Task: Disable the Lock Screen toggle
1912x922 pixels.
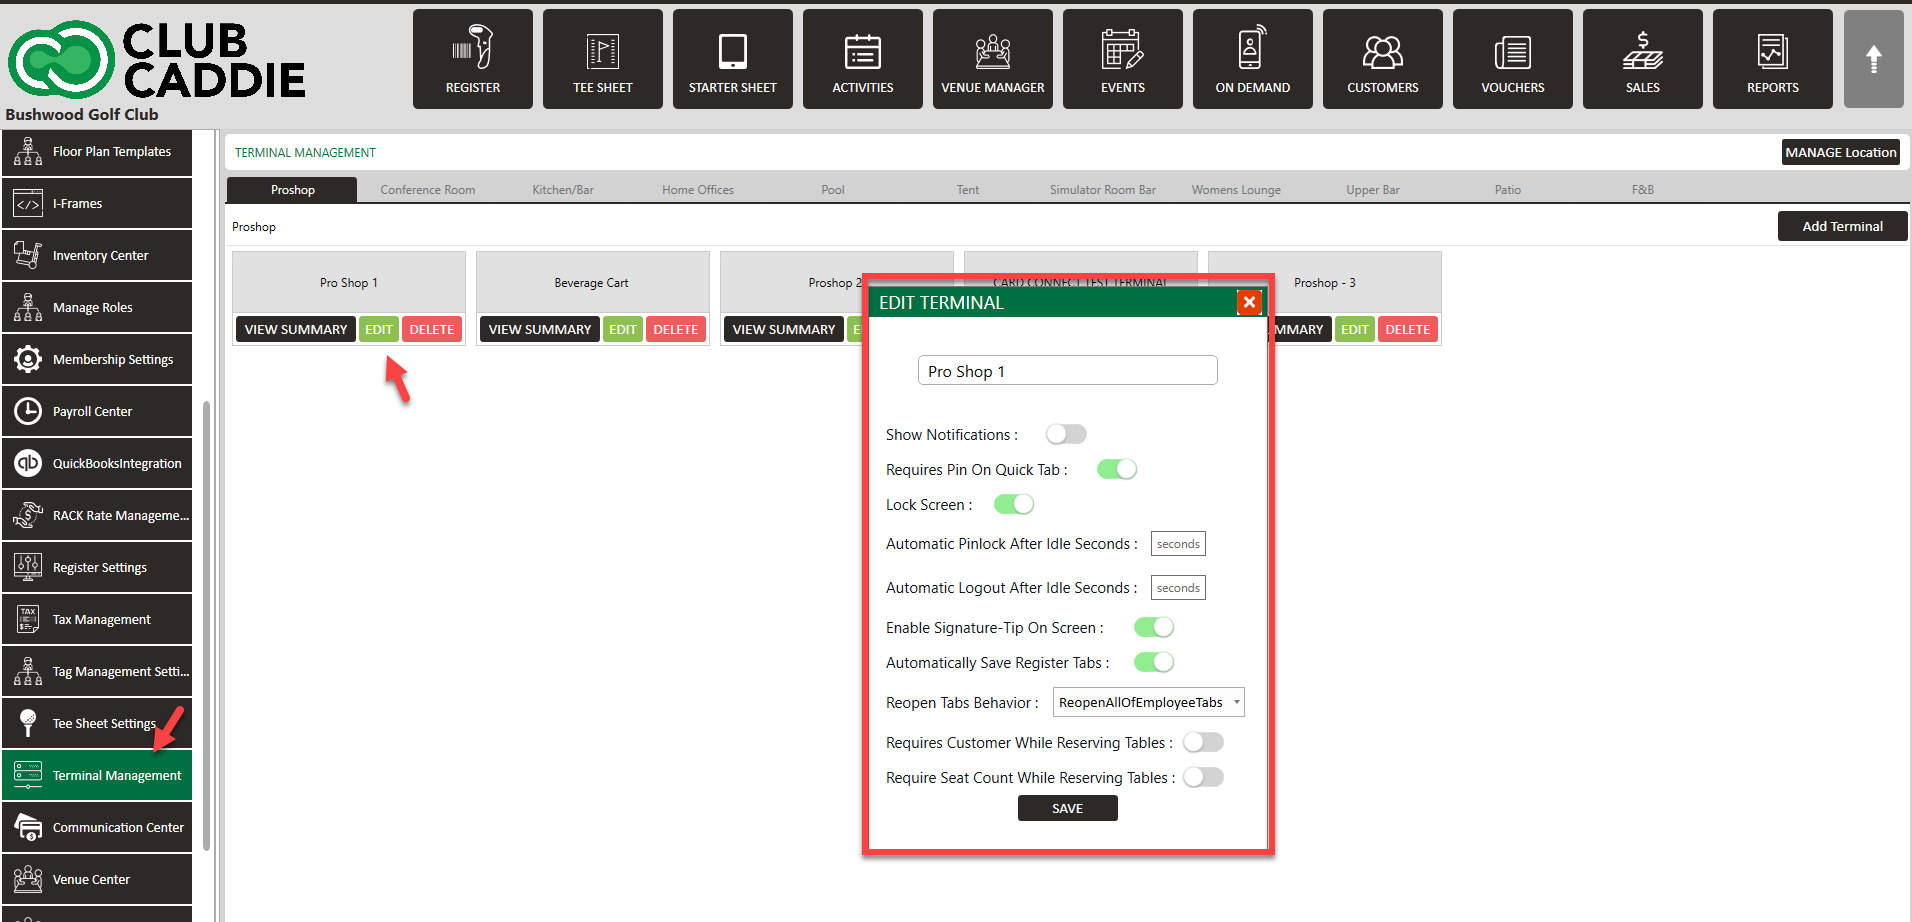Action: [1013, 505]
